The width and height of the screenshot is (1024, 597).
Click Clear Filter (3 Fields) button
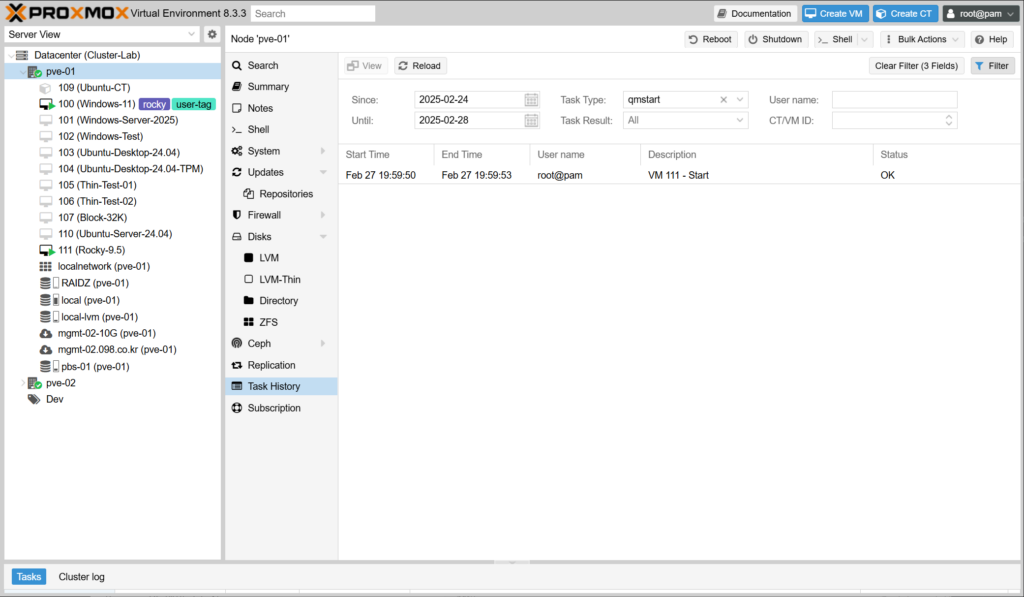click(916, 66)
